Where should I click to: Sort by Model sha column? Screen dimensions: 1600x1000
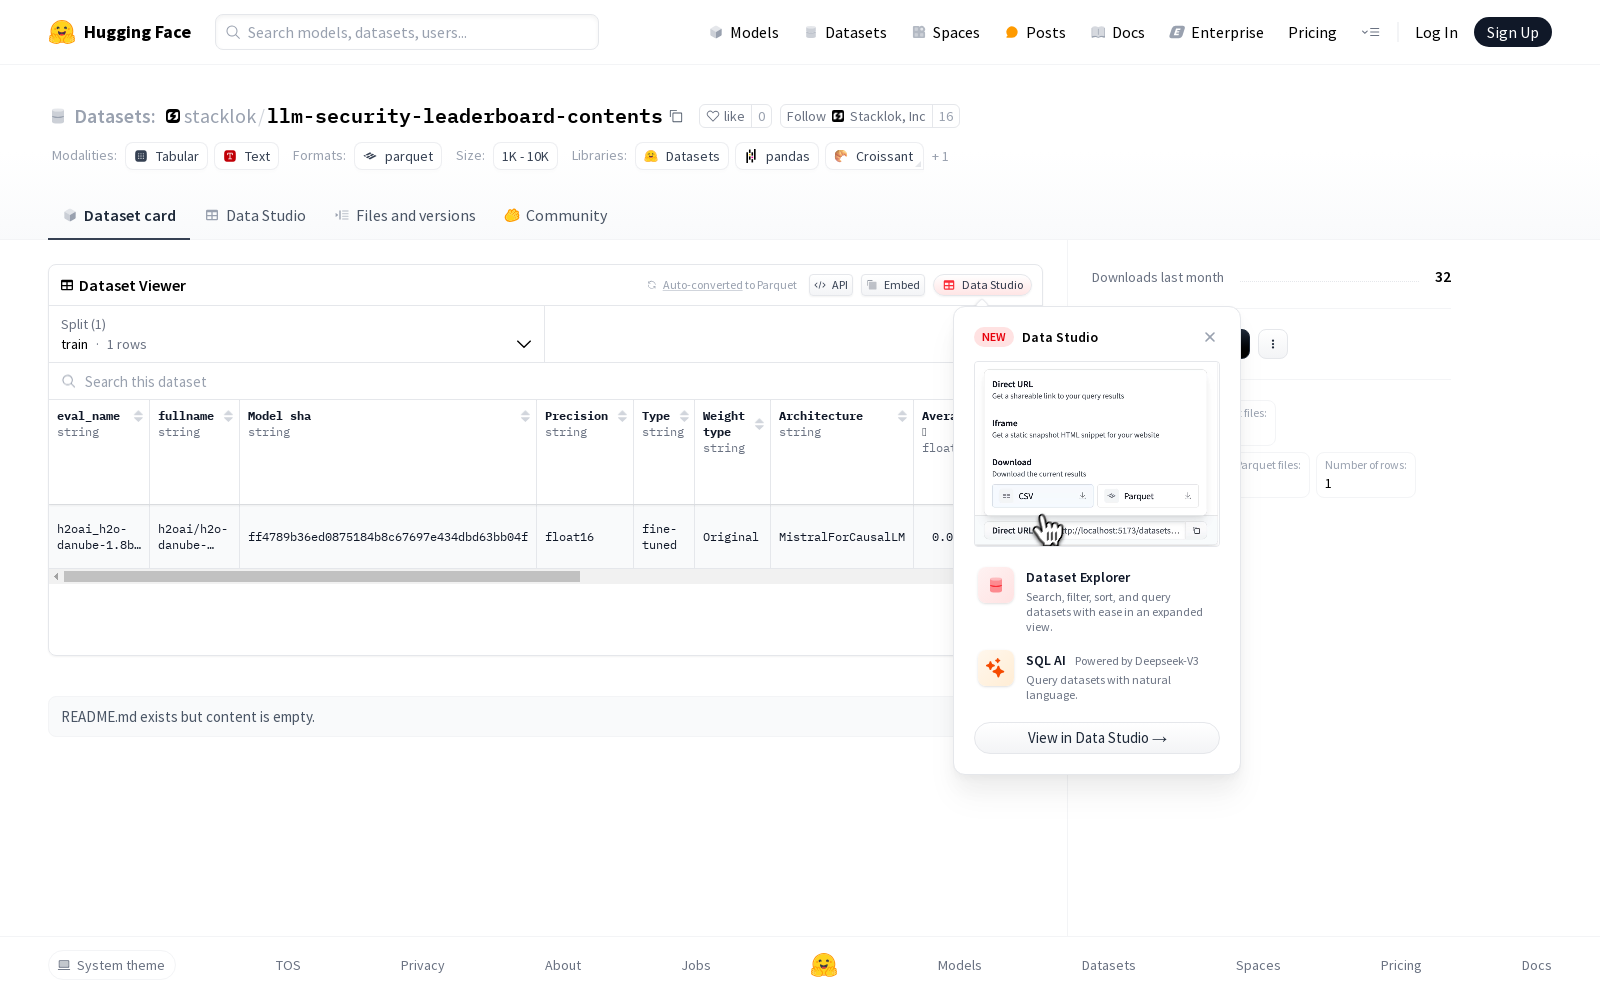525,416
